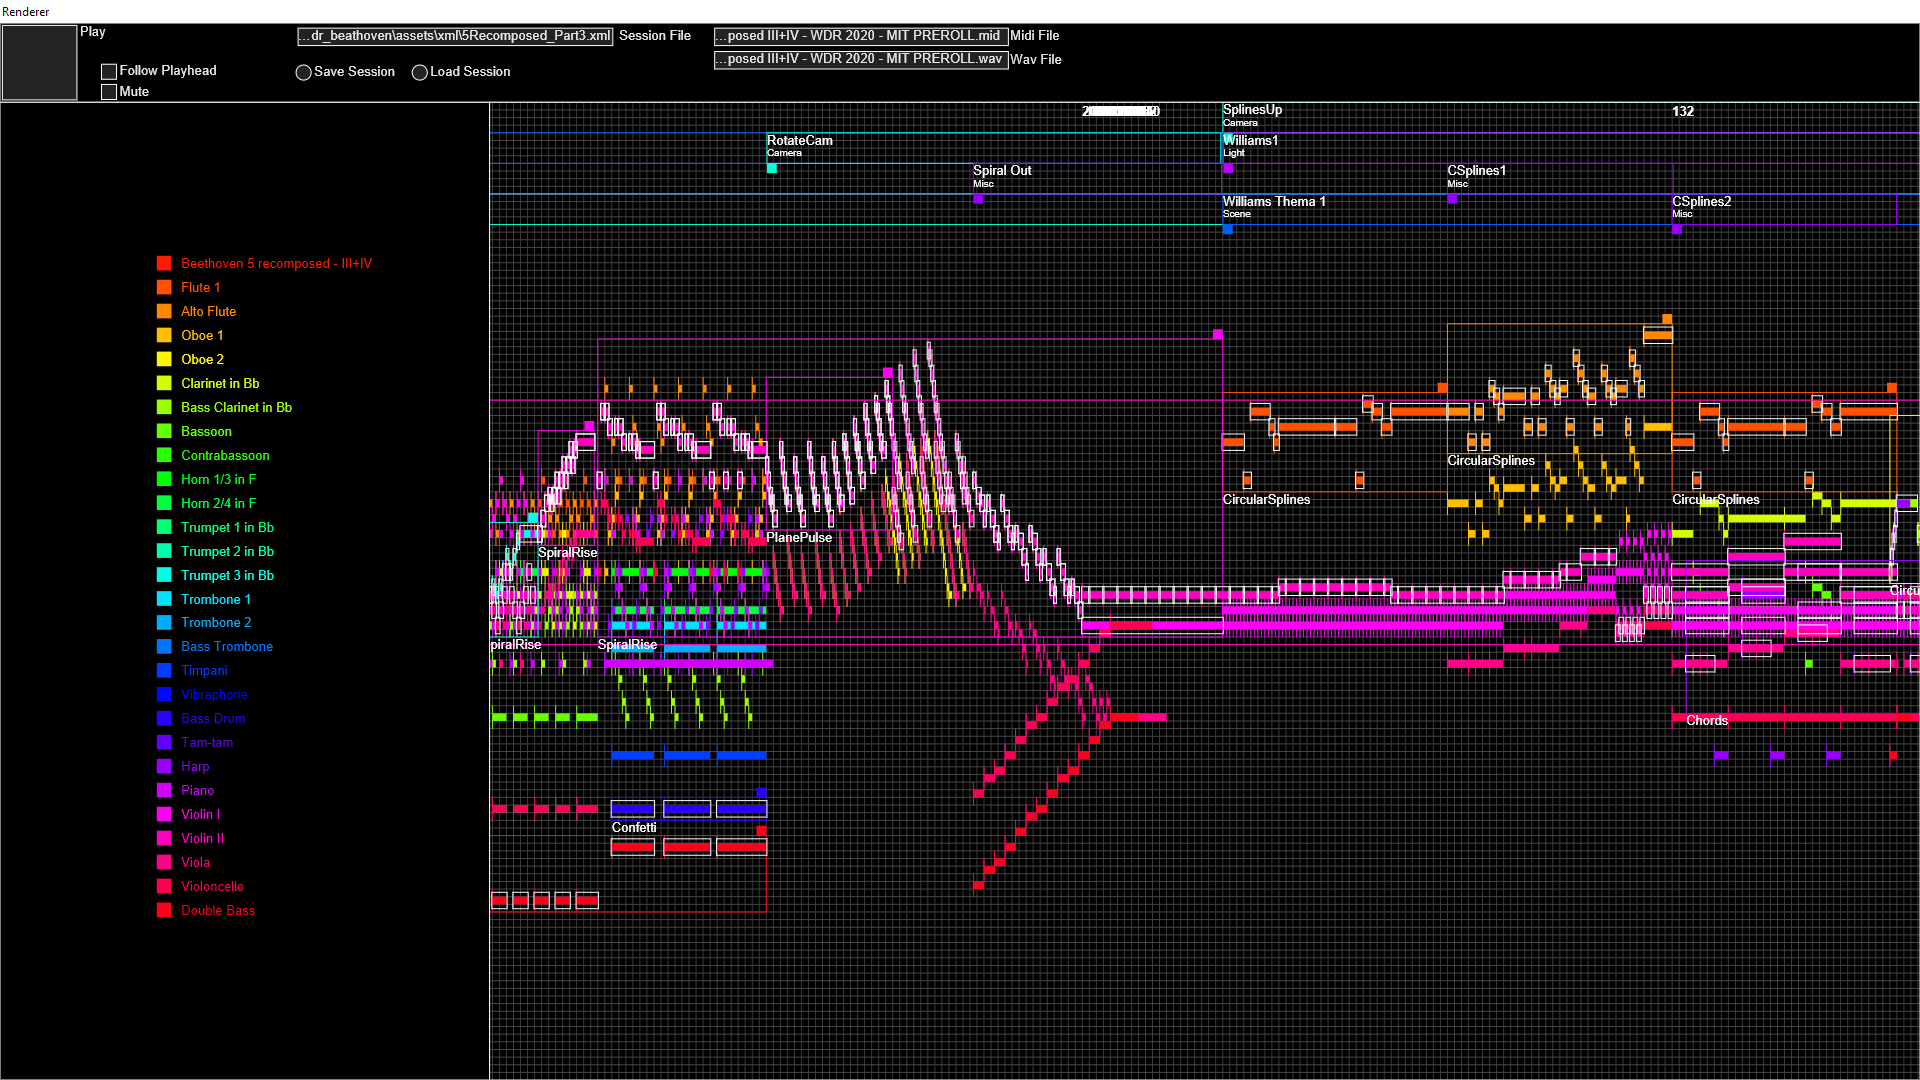Click the Trumpet 1 in Bb swatch
The width and height of the screenshot is (1920, 1080).
pos(164,527)
